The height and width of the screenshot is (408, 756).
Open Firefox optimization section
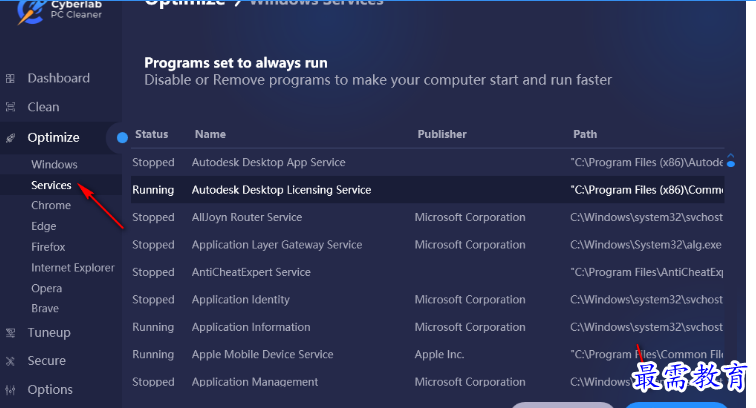click(x=48, y=247)
